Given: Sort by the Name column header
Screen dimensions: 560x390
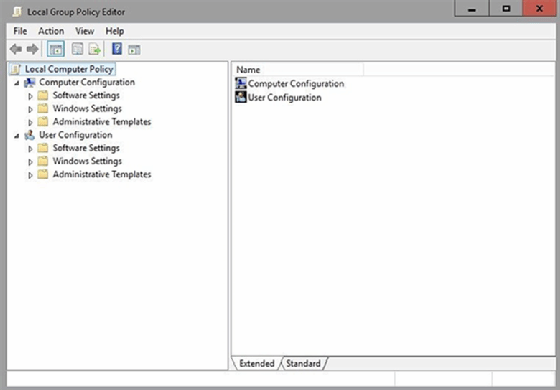Looking at the screenshot, I should tap(298, 70).
